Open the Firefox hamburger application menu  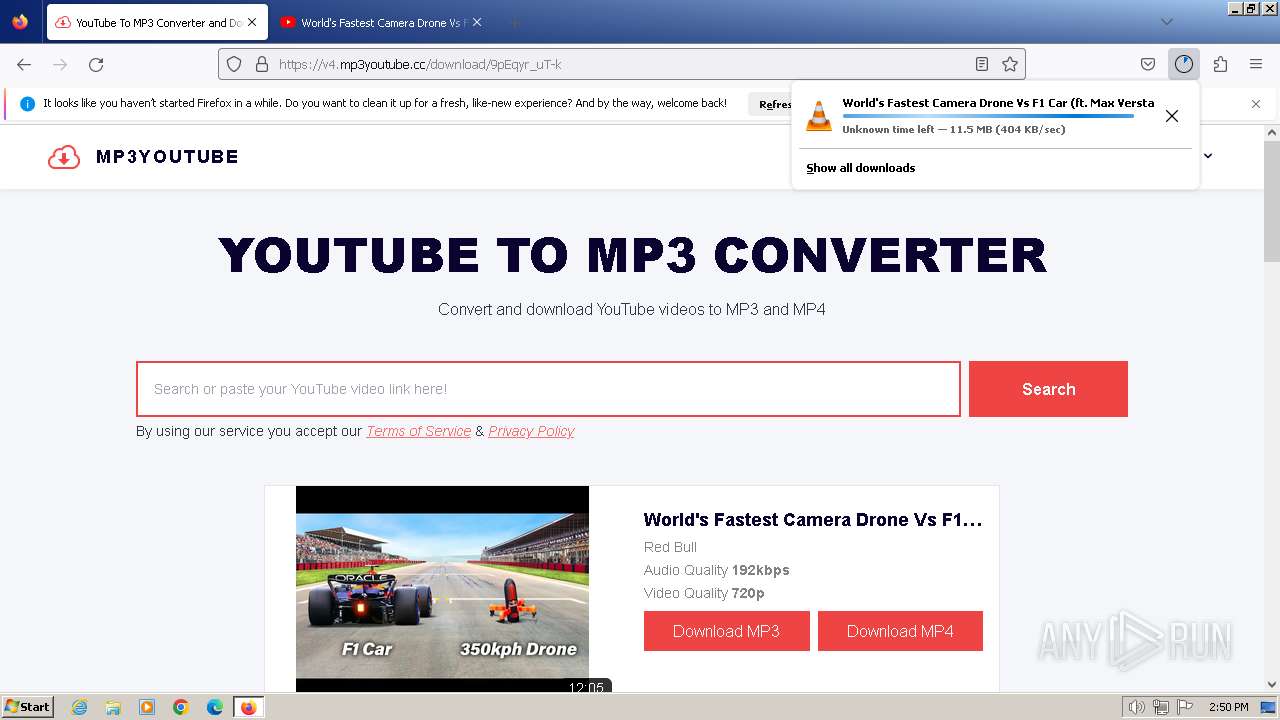coord(1256,64)
